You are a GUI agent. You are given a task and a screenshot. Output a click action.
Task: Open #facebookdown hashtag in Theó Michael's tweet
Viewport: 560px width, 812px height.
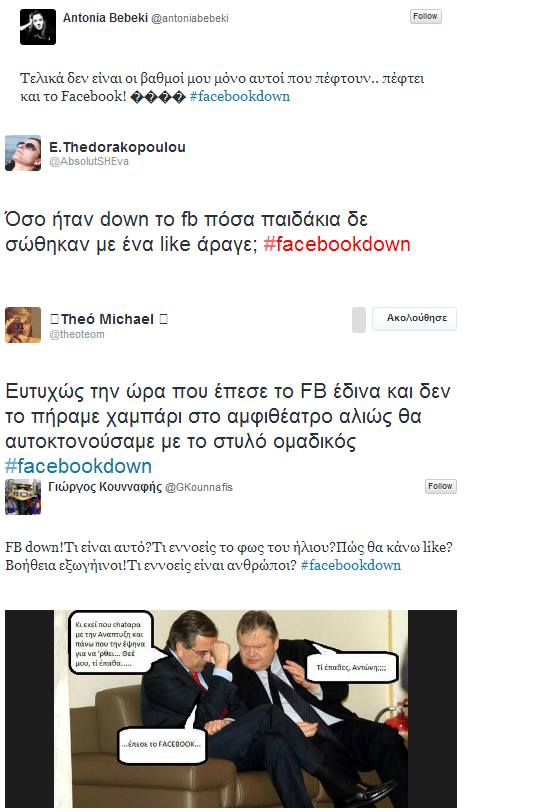(78, 466)
